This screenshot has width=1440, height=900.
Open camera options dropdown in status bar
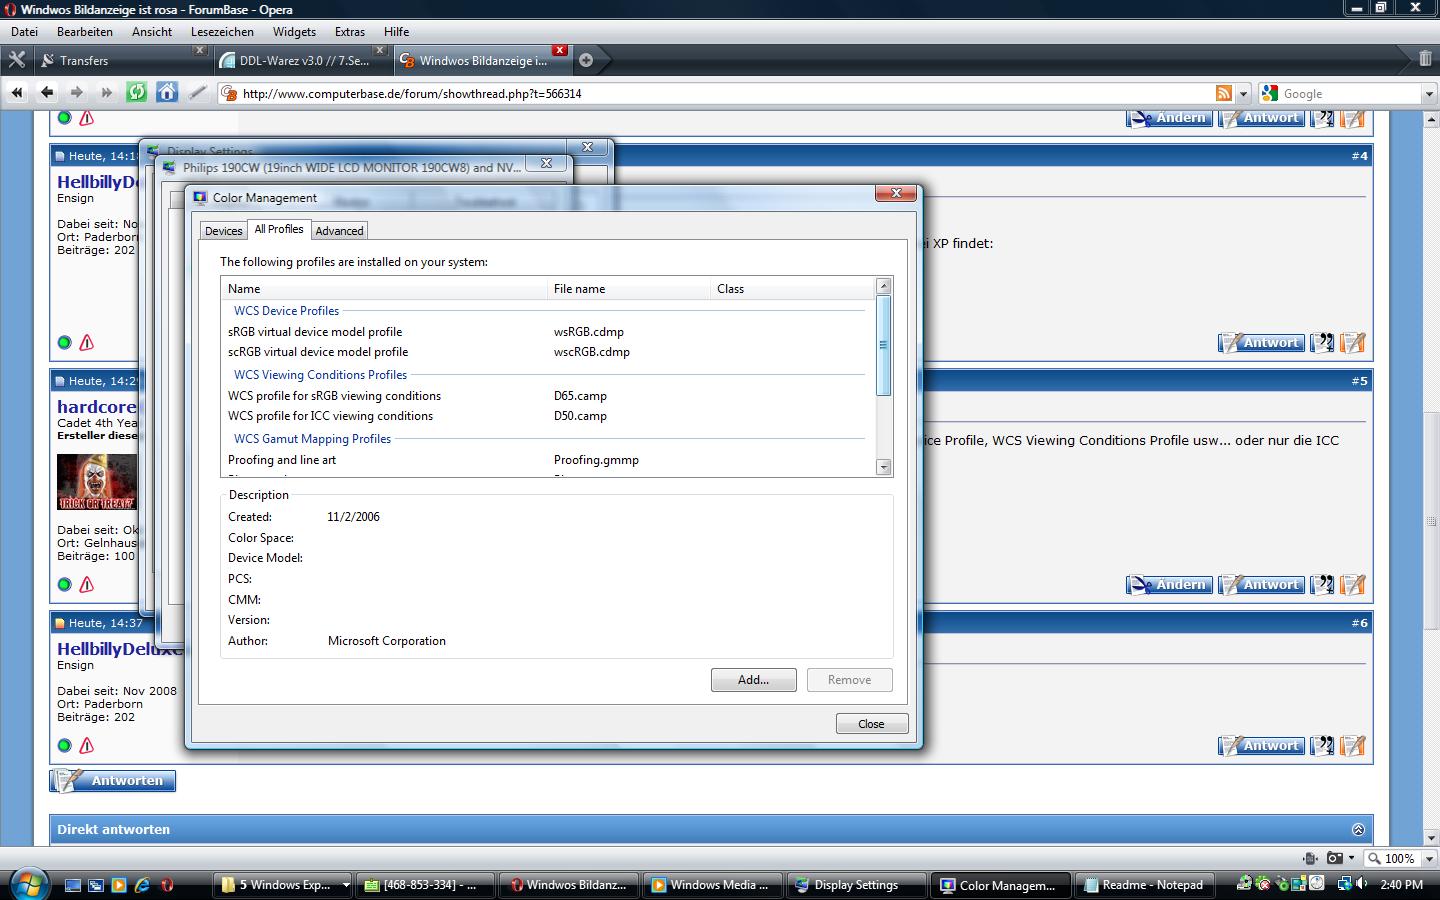point(1351,858)
